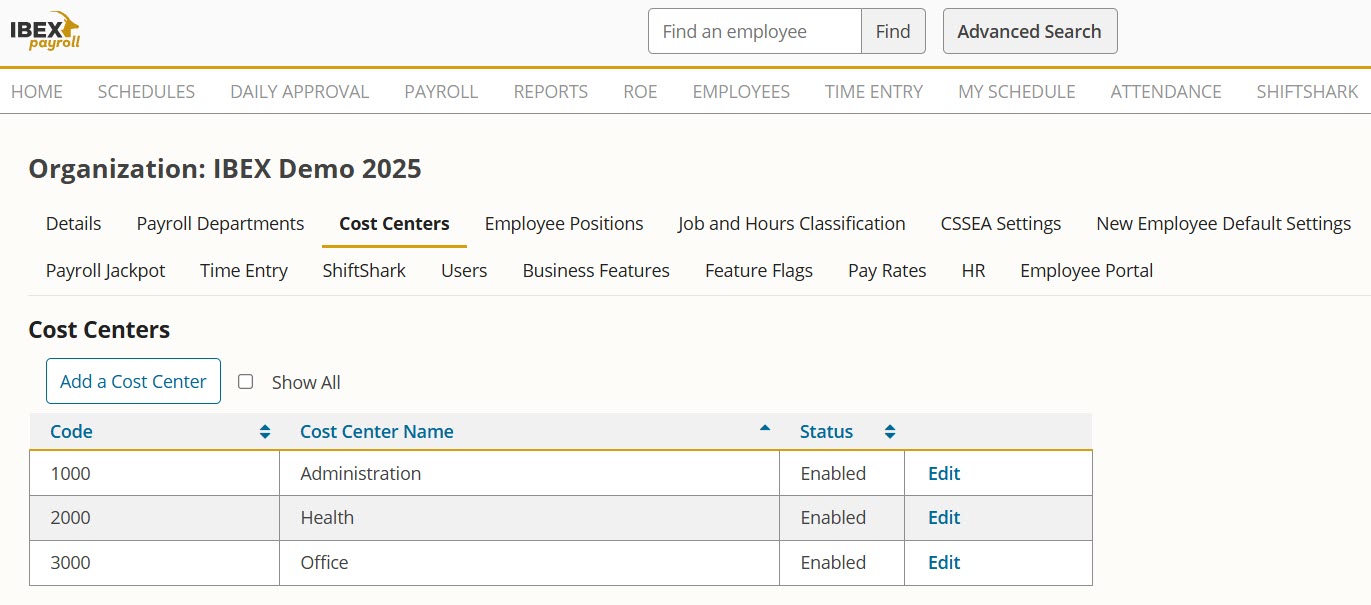Open the Business Features tab

[x=596, y=271]
